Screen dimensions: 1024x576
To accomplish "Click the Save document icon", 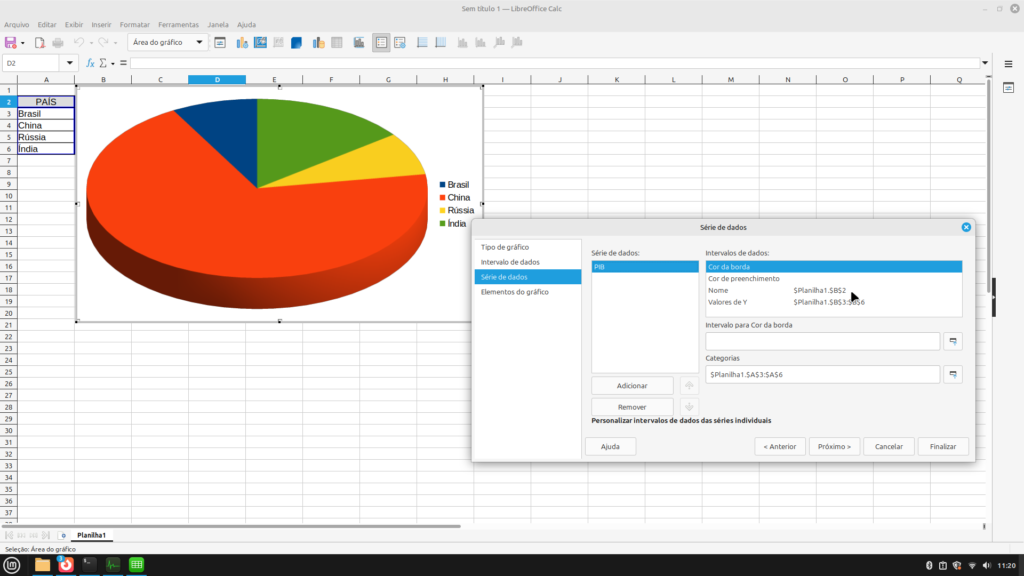I will 11,43.
